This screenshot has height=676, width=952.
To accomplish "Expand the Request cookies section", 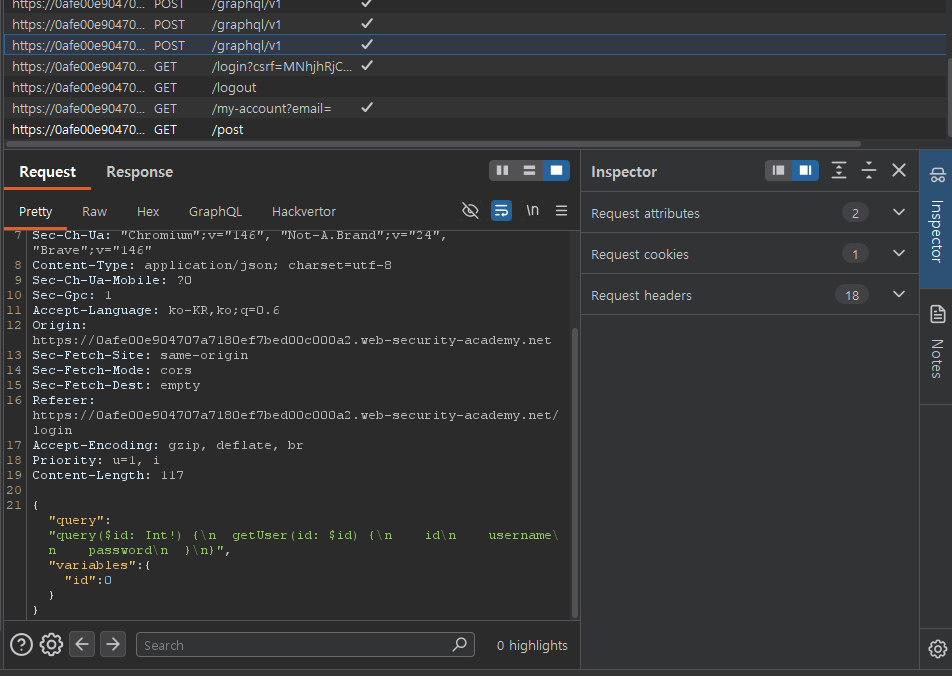I will 898,254.
